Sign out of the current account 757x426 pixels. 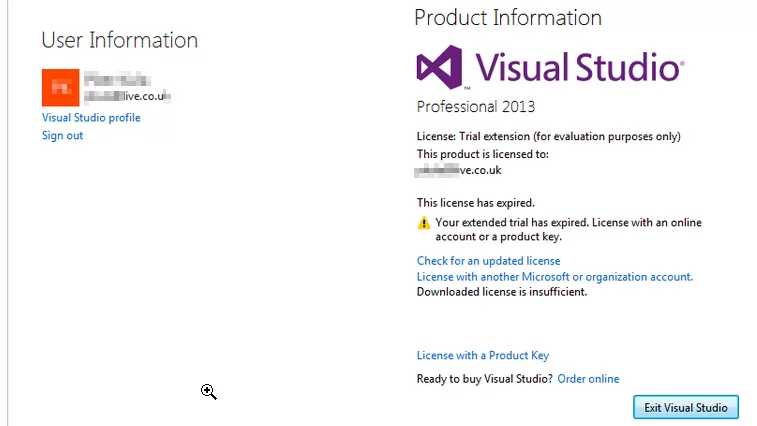pyautogui.click(x=62, y=136)
